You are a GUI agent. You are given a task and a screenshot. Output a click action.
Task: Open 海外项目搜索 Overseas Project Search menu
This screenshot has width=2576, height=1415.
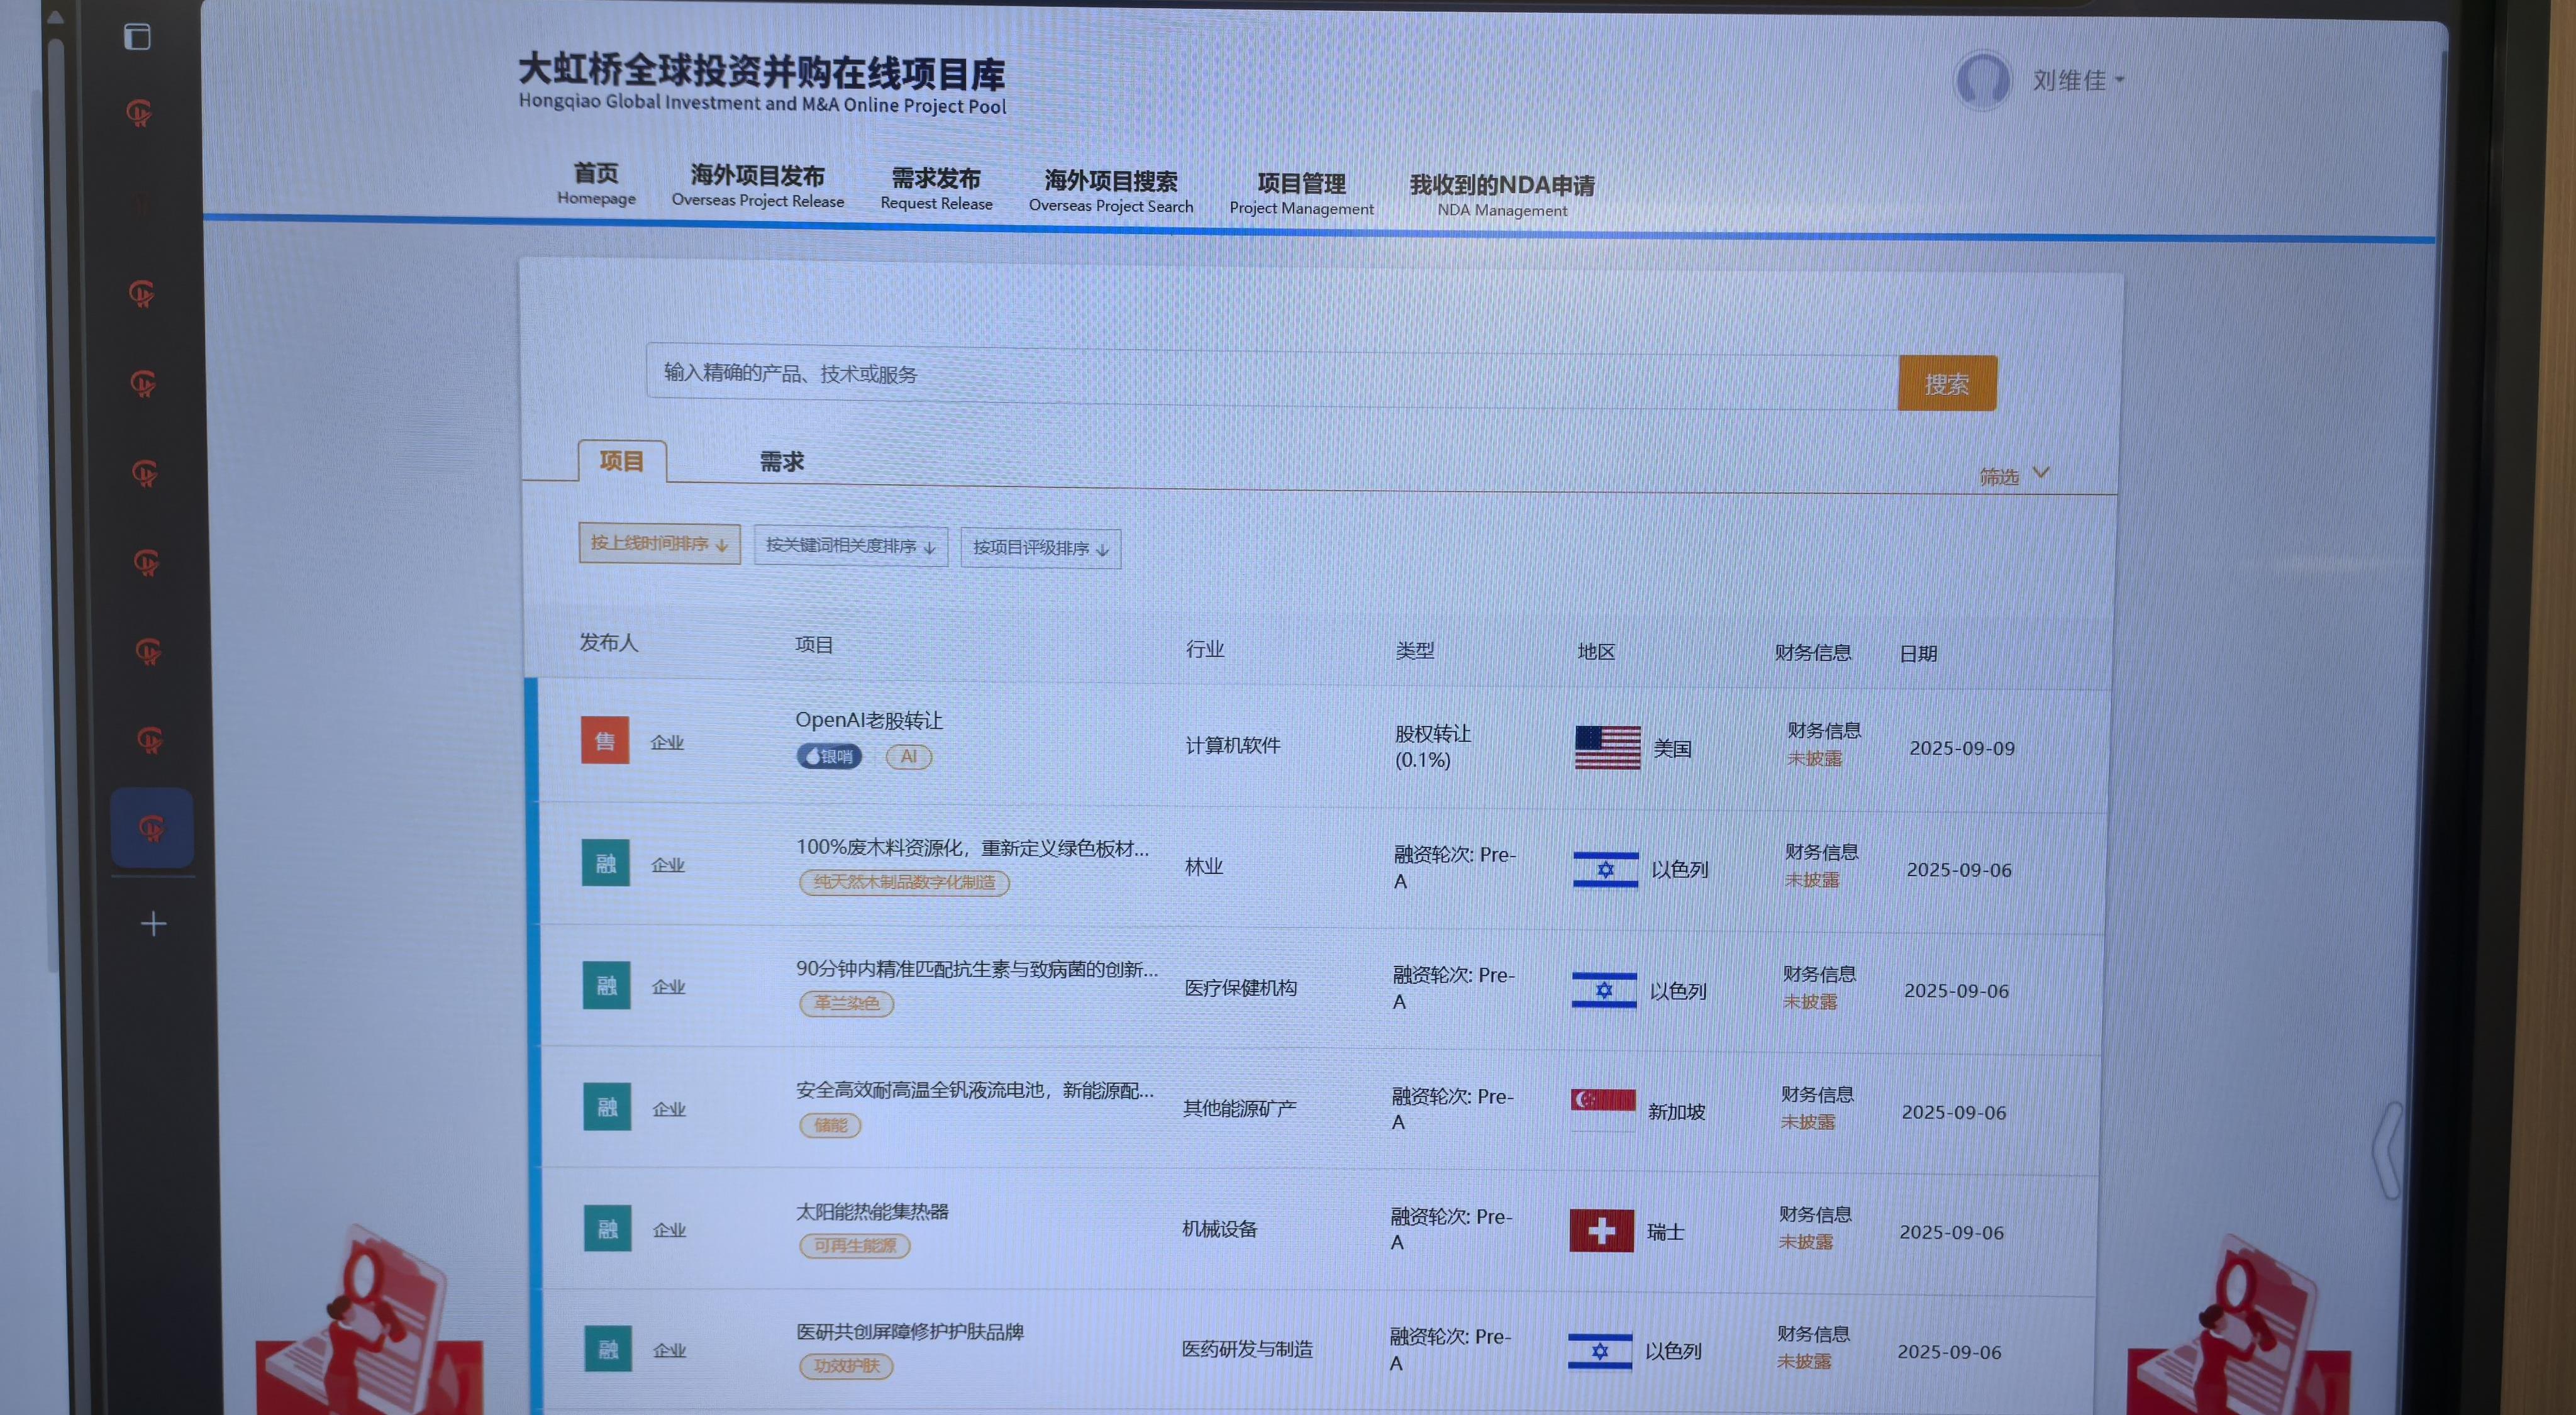[1110, 191]
